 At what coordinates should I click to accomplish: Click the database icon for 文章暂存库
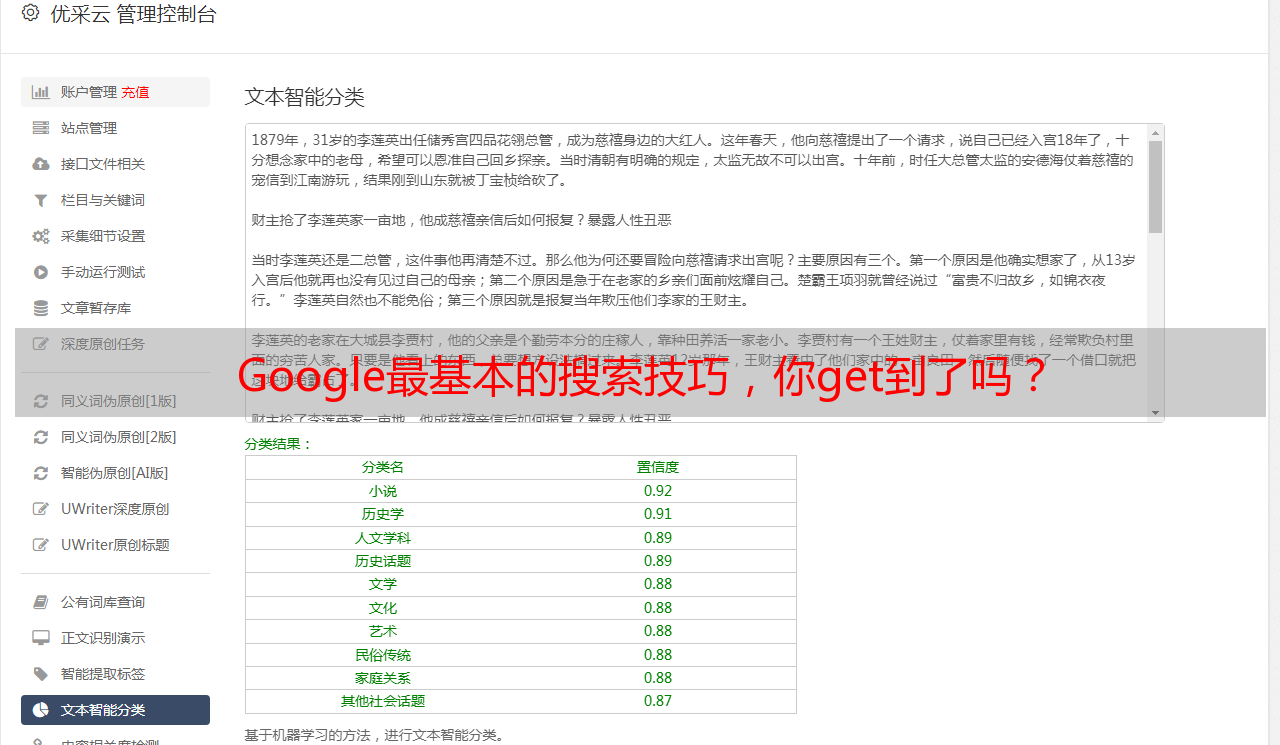(x=41, y=308)
